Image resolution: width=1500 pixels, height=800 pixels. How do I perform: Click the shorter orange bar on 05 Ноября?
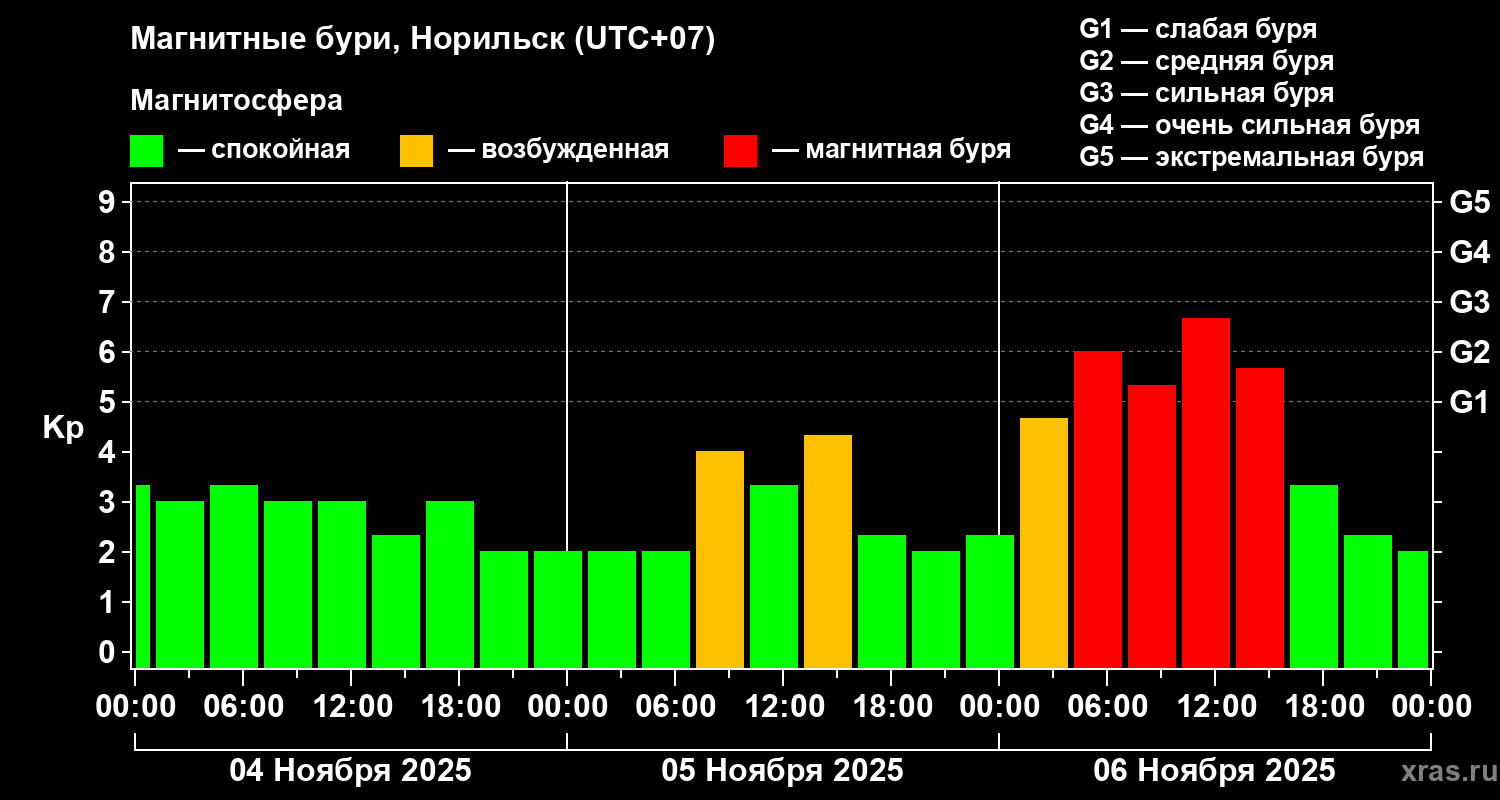[720, 560]
